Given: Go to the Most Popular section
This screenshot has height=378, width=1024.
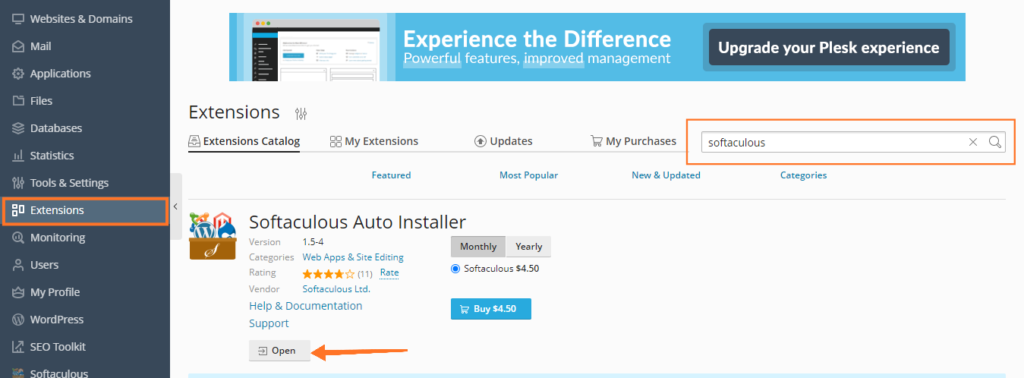Looking at the screenshot, I should [528, 175].
